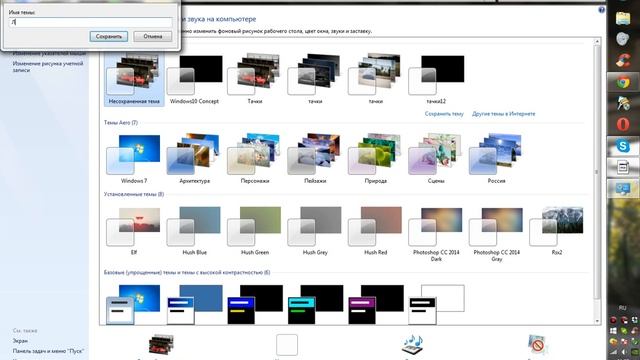Launch Opera from the taskbar
The width and height of the screenshot is (640, 360).
click(623, 124)
